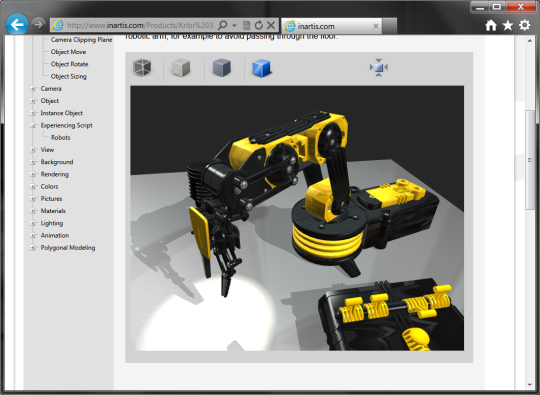Image resolution: width=540 pixels, height=395 pixels.
Task: Expand the Camera tree node
Action: pos(32,89)
